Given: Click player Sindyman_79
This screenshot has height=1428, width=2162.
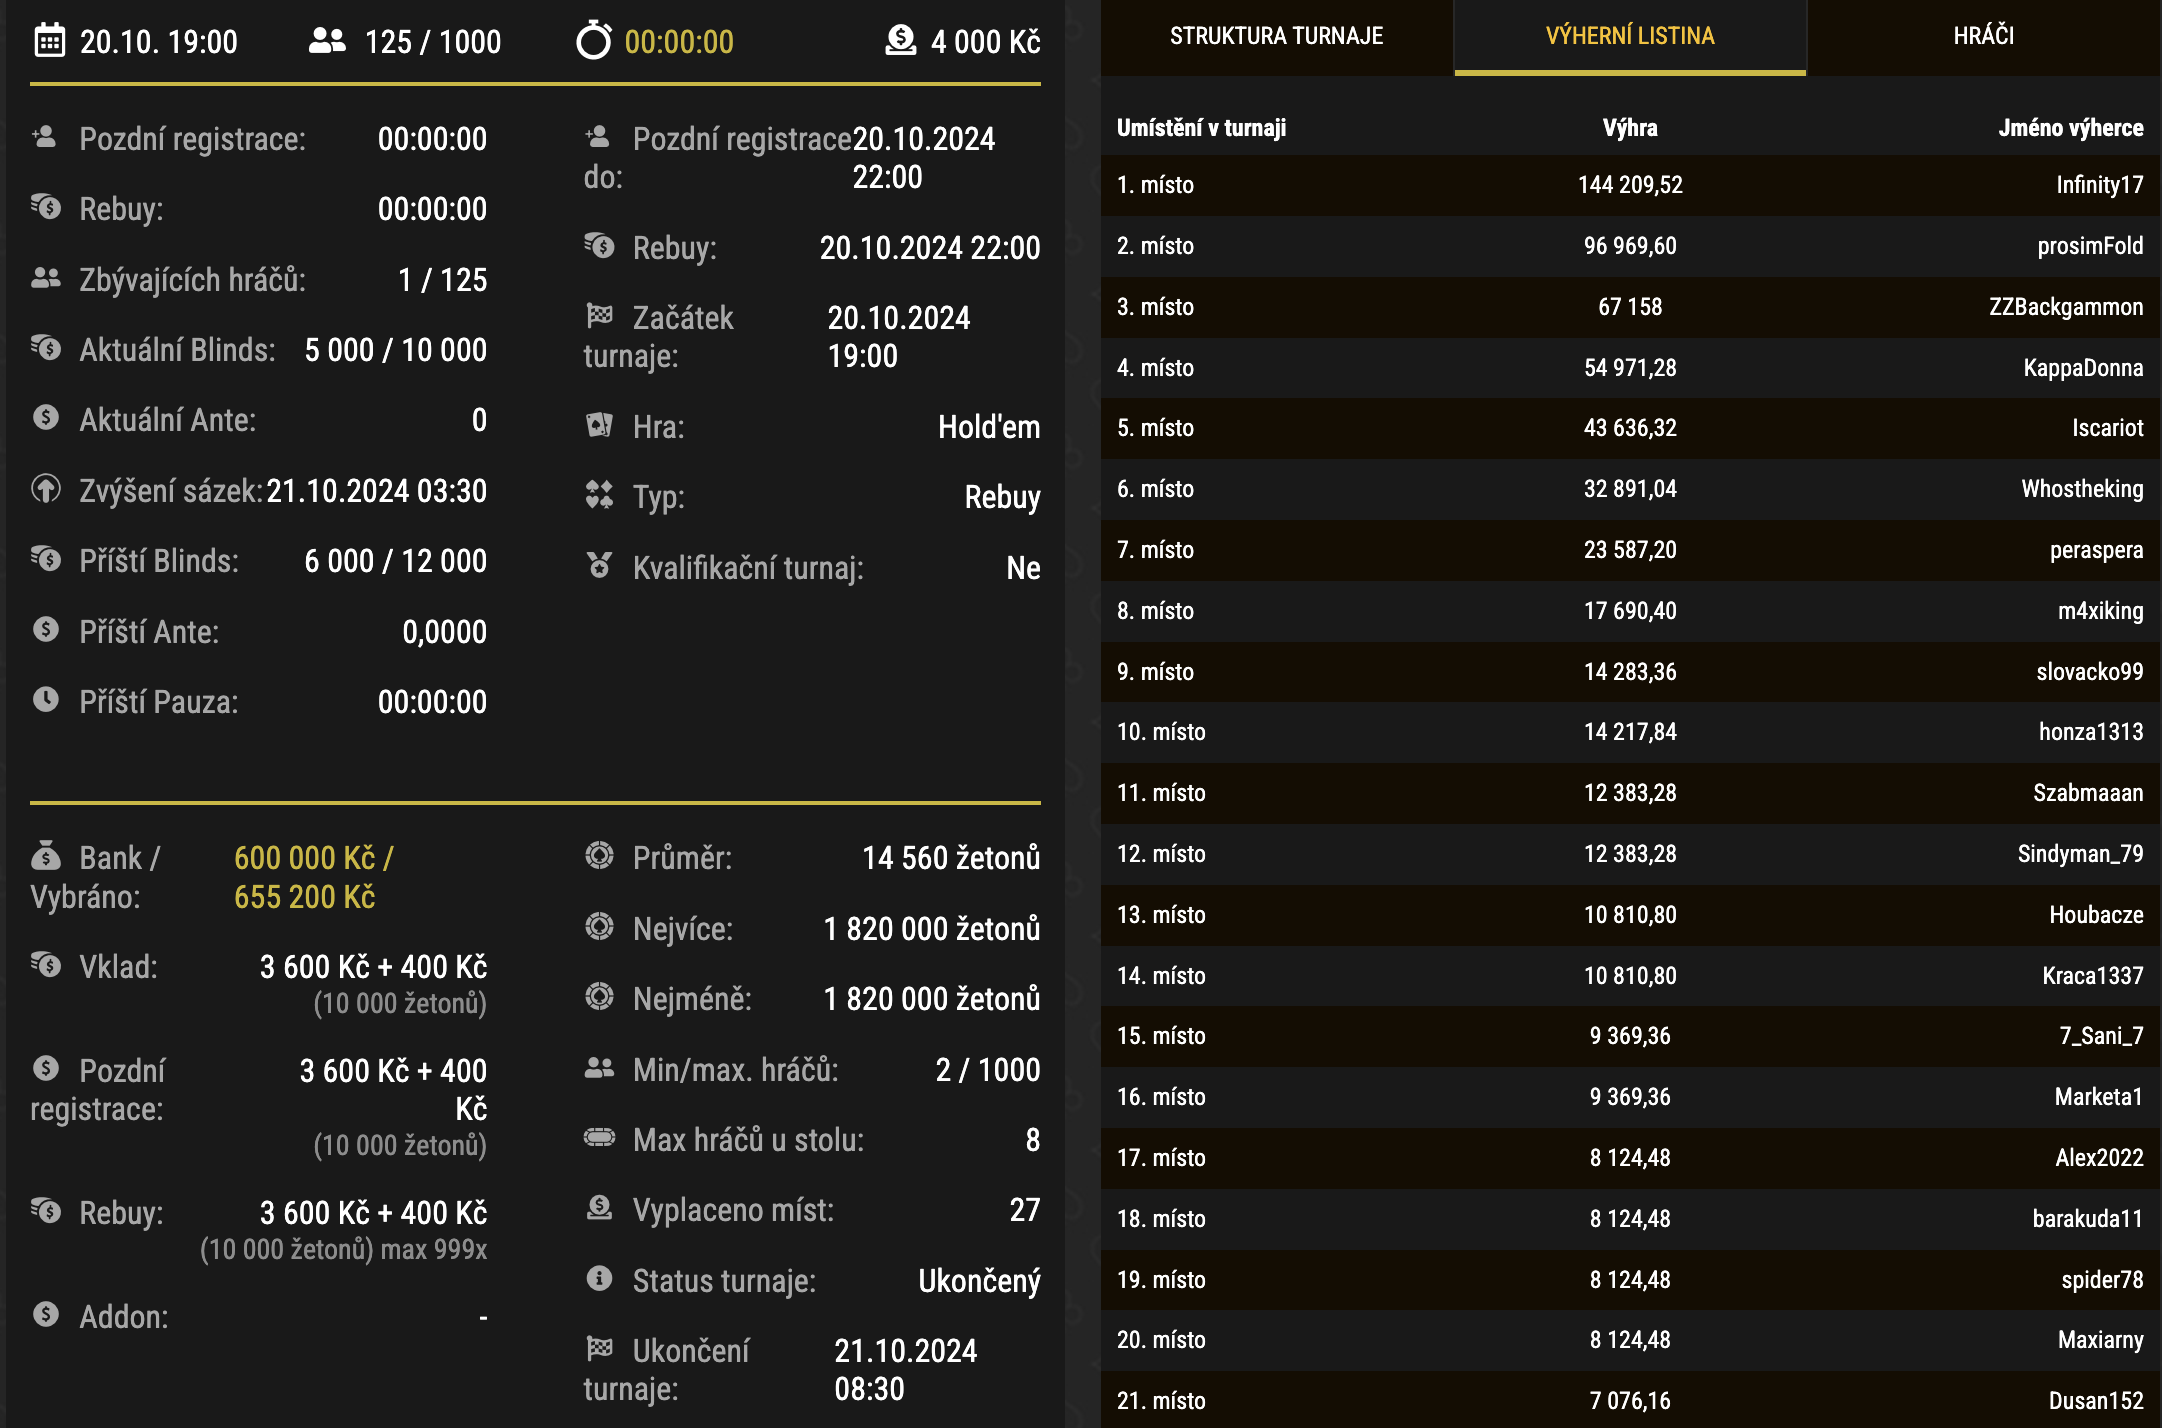Looking at the screenshot, I should [2080, 854].
